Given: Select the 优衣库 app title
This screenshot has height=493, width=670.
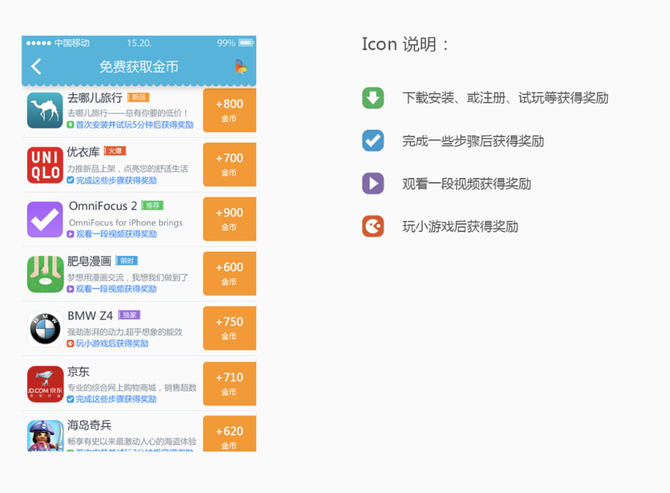Looking at the screenshot, I should [83, 152].
